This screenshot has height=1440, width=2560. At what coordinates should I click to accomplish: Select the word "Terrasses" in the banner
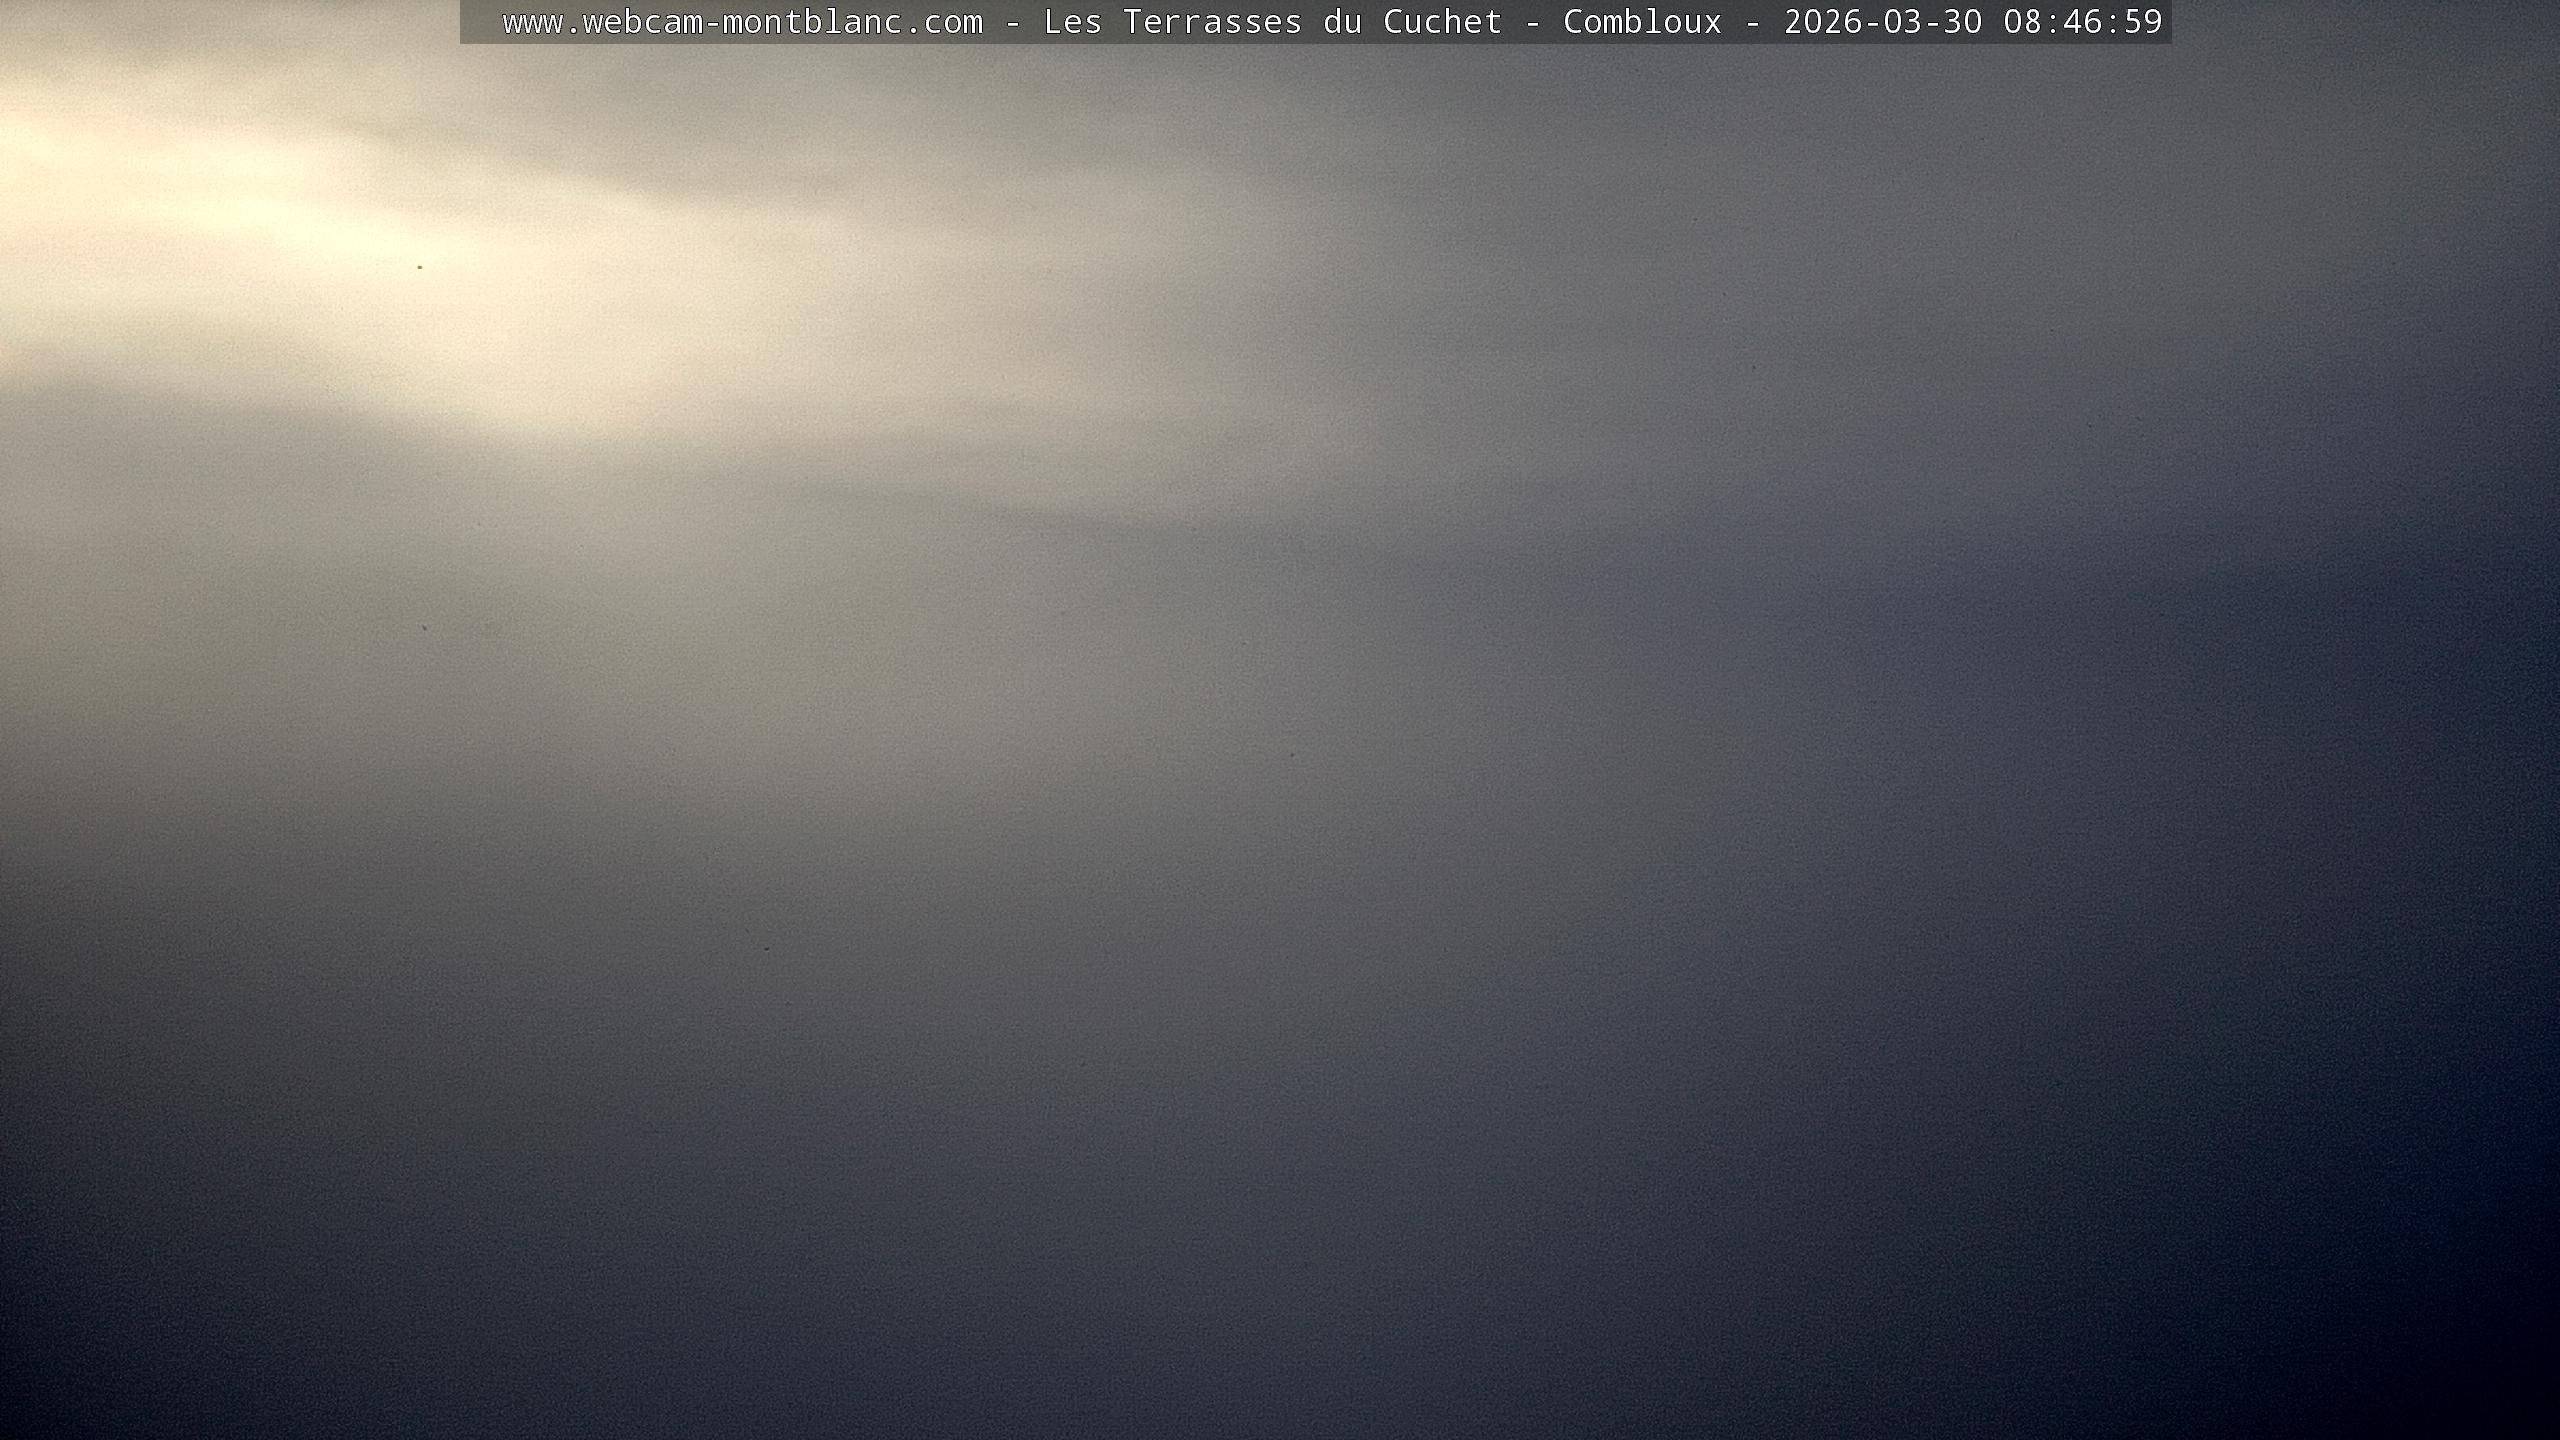click(1212, 22)
